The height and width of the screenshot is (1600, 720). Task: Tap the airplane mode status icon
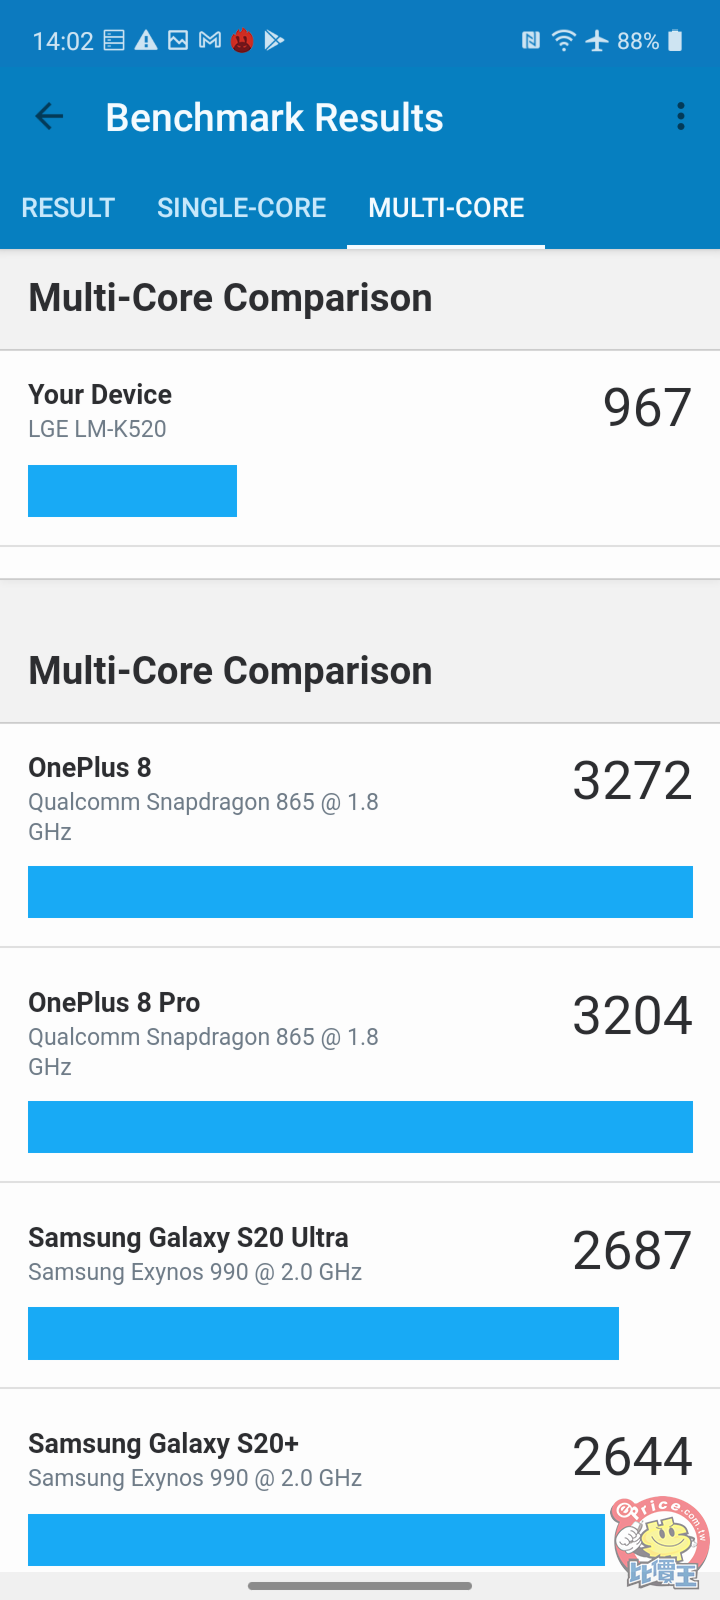tap(597, 40)
